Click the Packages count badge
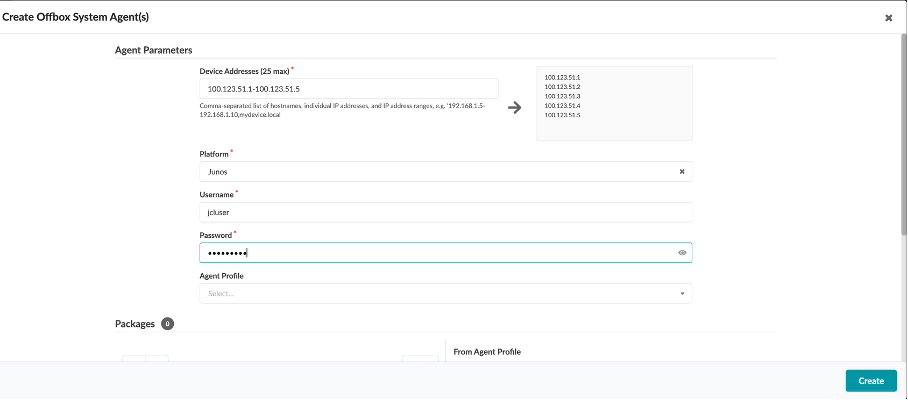Image resolution: width=908 pixels, height=400 pixels. [167, 324]
